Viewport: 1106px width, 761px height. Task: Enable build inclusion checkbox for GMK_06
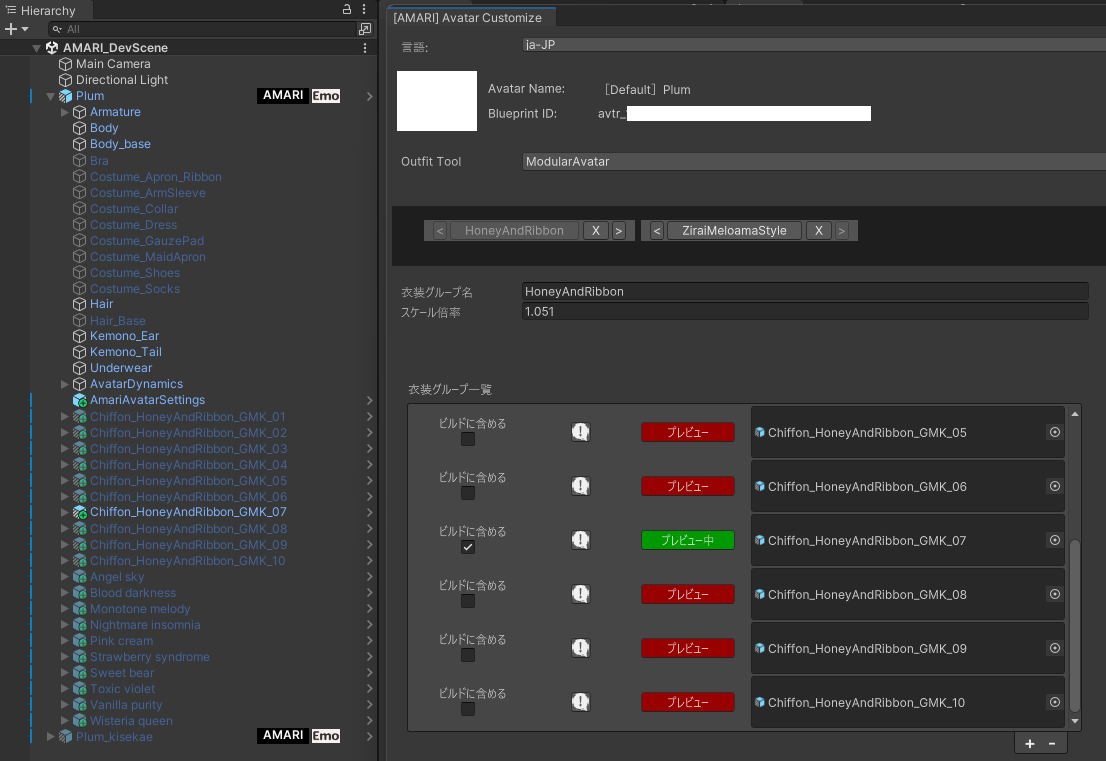point(468,493)
